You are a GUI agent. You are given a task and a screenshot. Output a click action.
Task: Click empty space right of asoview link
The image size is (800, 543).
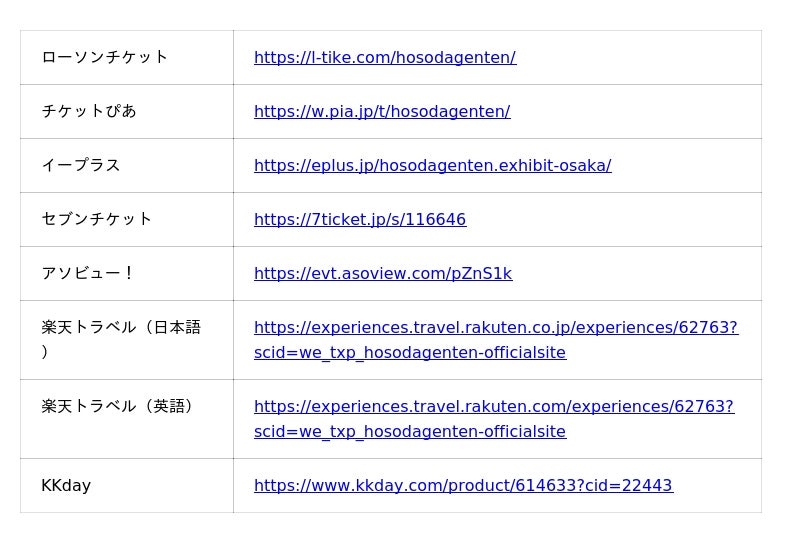point(637,274)
